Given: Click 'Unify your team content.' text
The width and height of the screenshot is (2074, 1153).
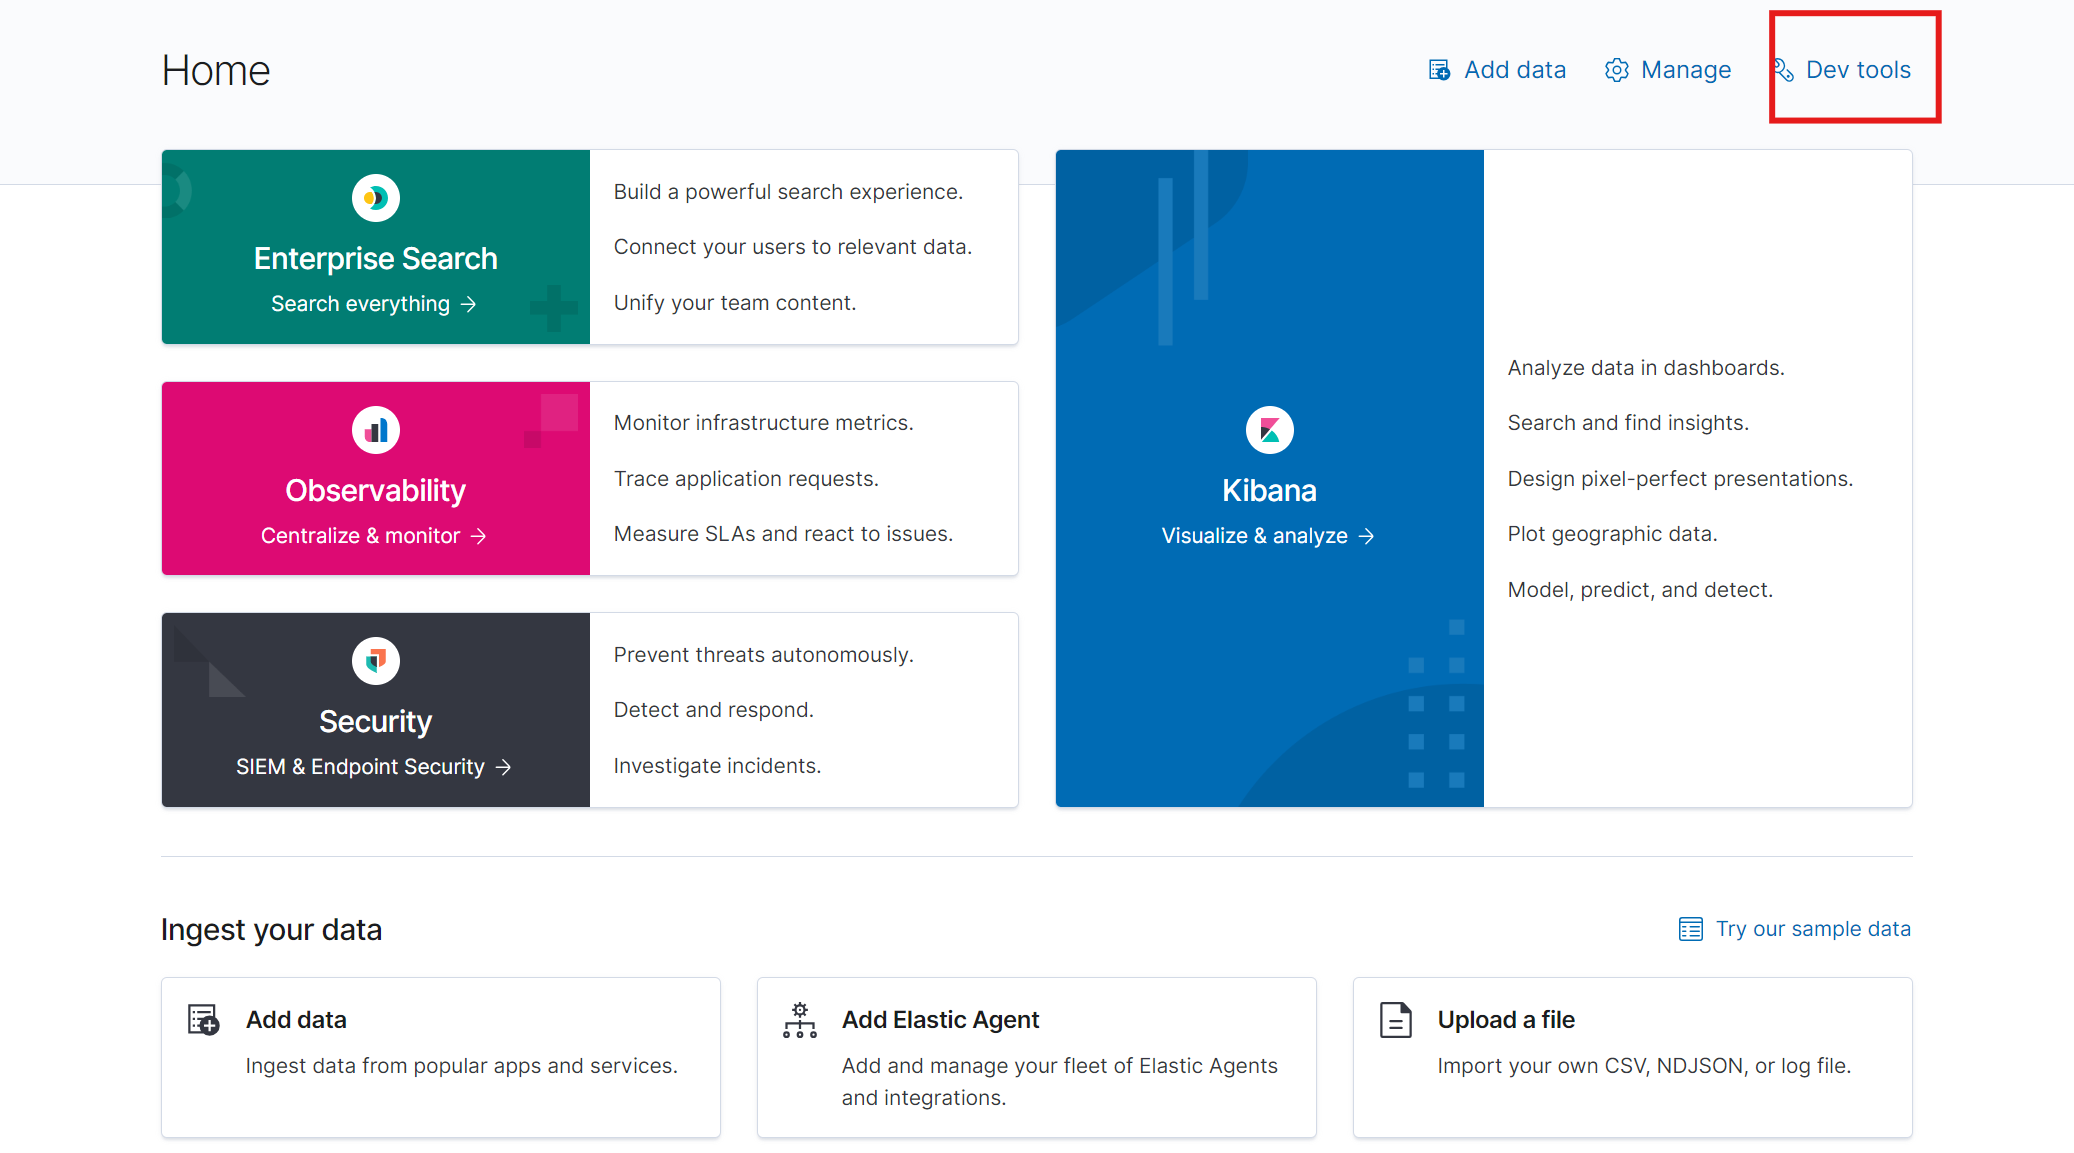Looking at the screenshot, I should 735,303.
